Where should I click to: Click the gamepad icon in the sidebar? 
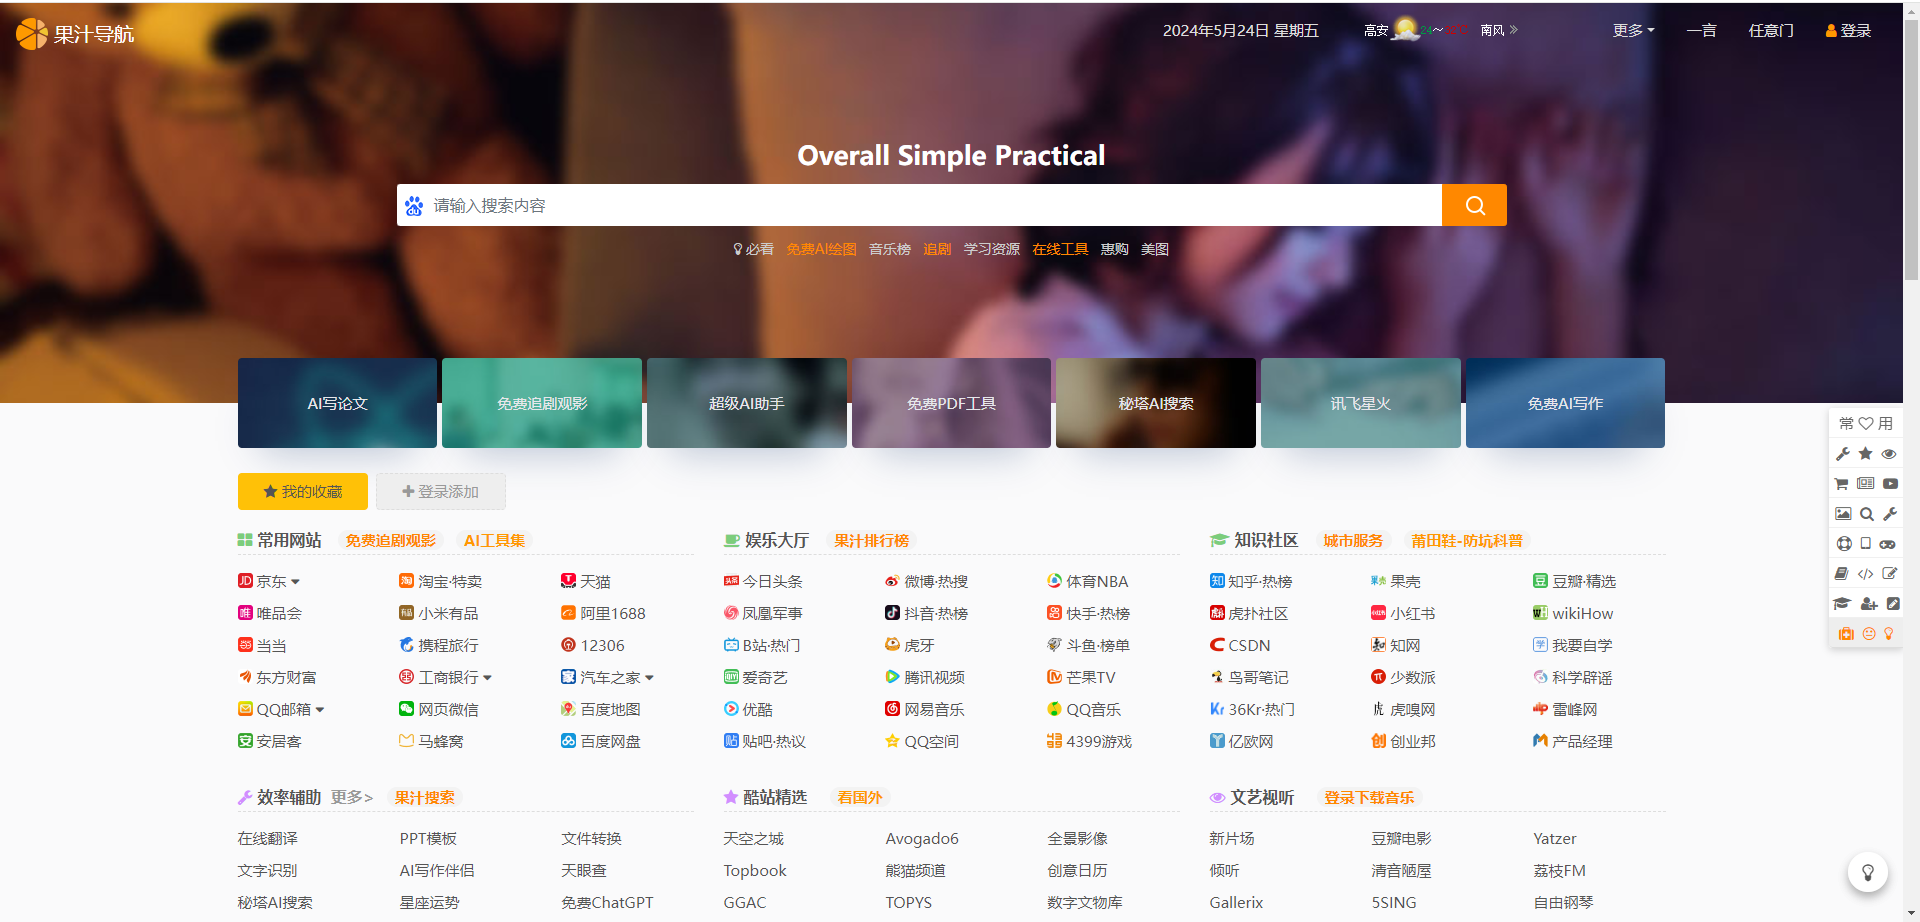coord(1888,544)
